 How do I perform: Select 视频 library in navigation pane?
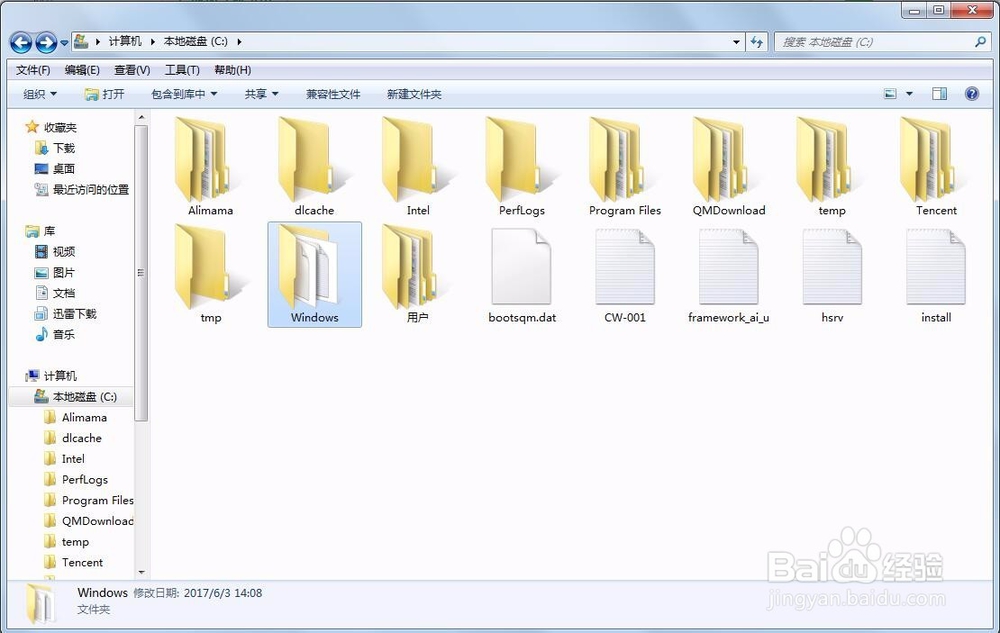coord(64,252)
